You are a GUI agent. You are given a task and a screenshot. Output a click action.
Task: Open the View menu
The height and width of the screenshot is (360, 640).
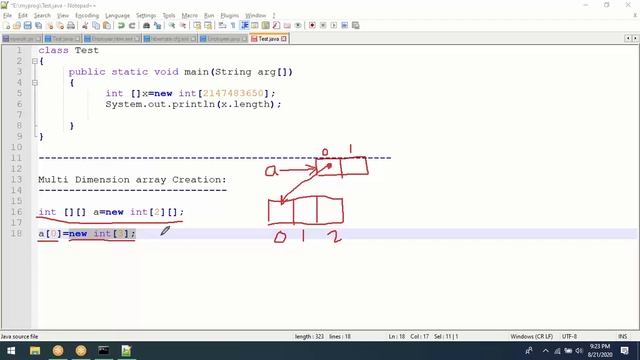click(62, 16)
